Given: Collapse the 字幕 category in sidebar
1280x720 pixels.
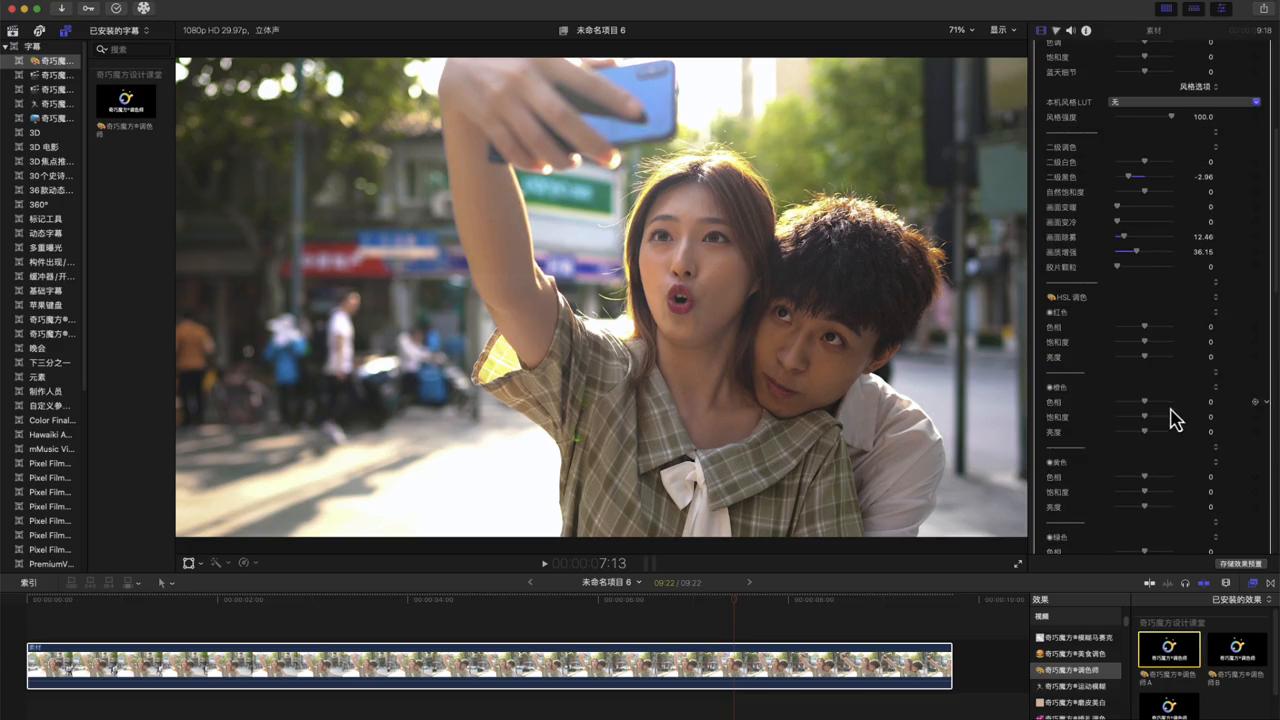Looking at the screenshot, I should 5,47.
